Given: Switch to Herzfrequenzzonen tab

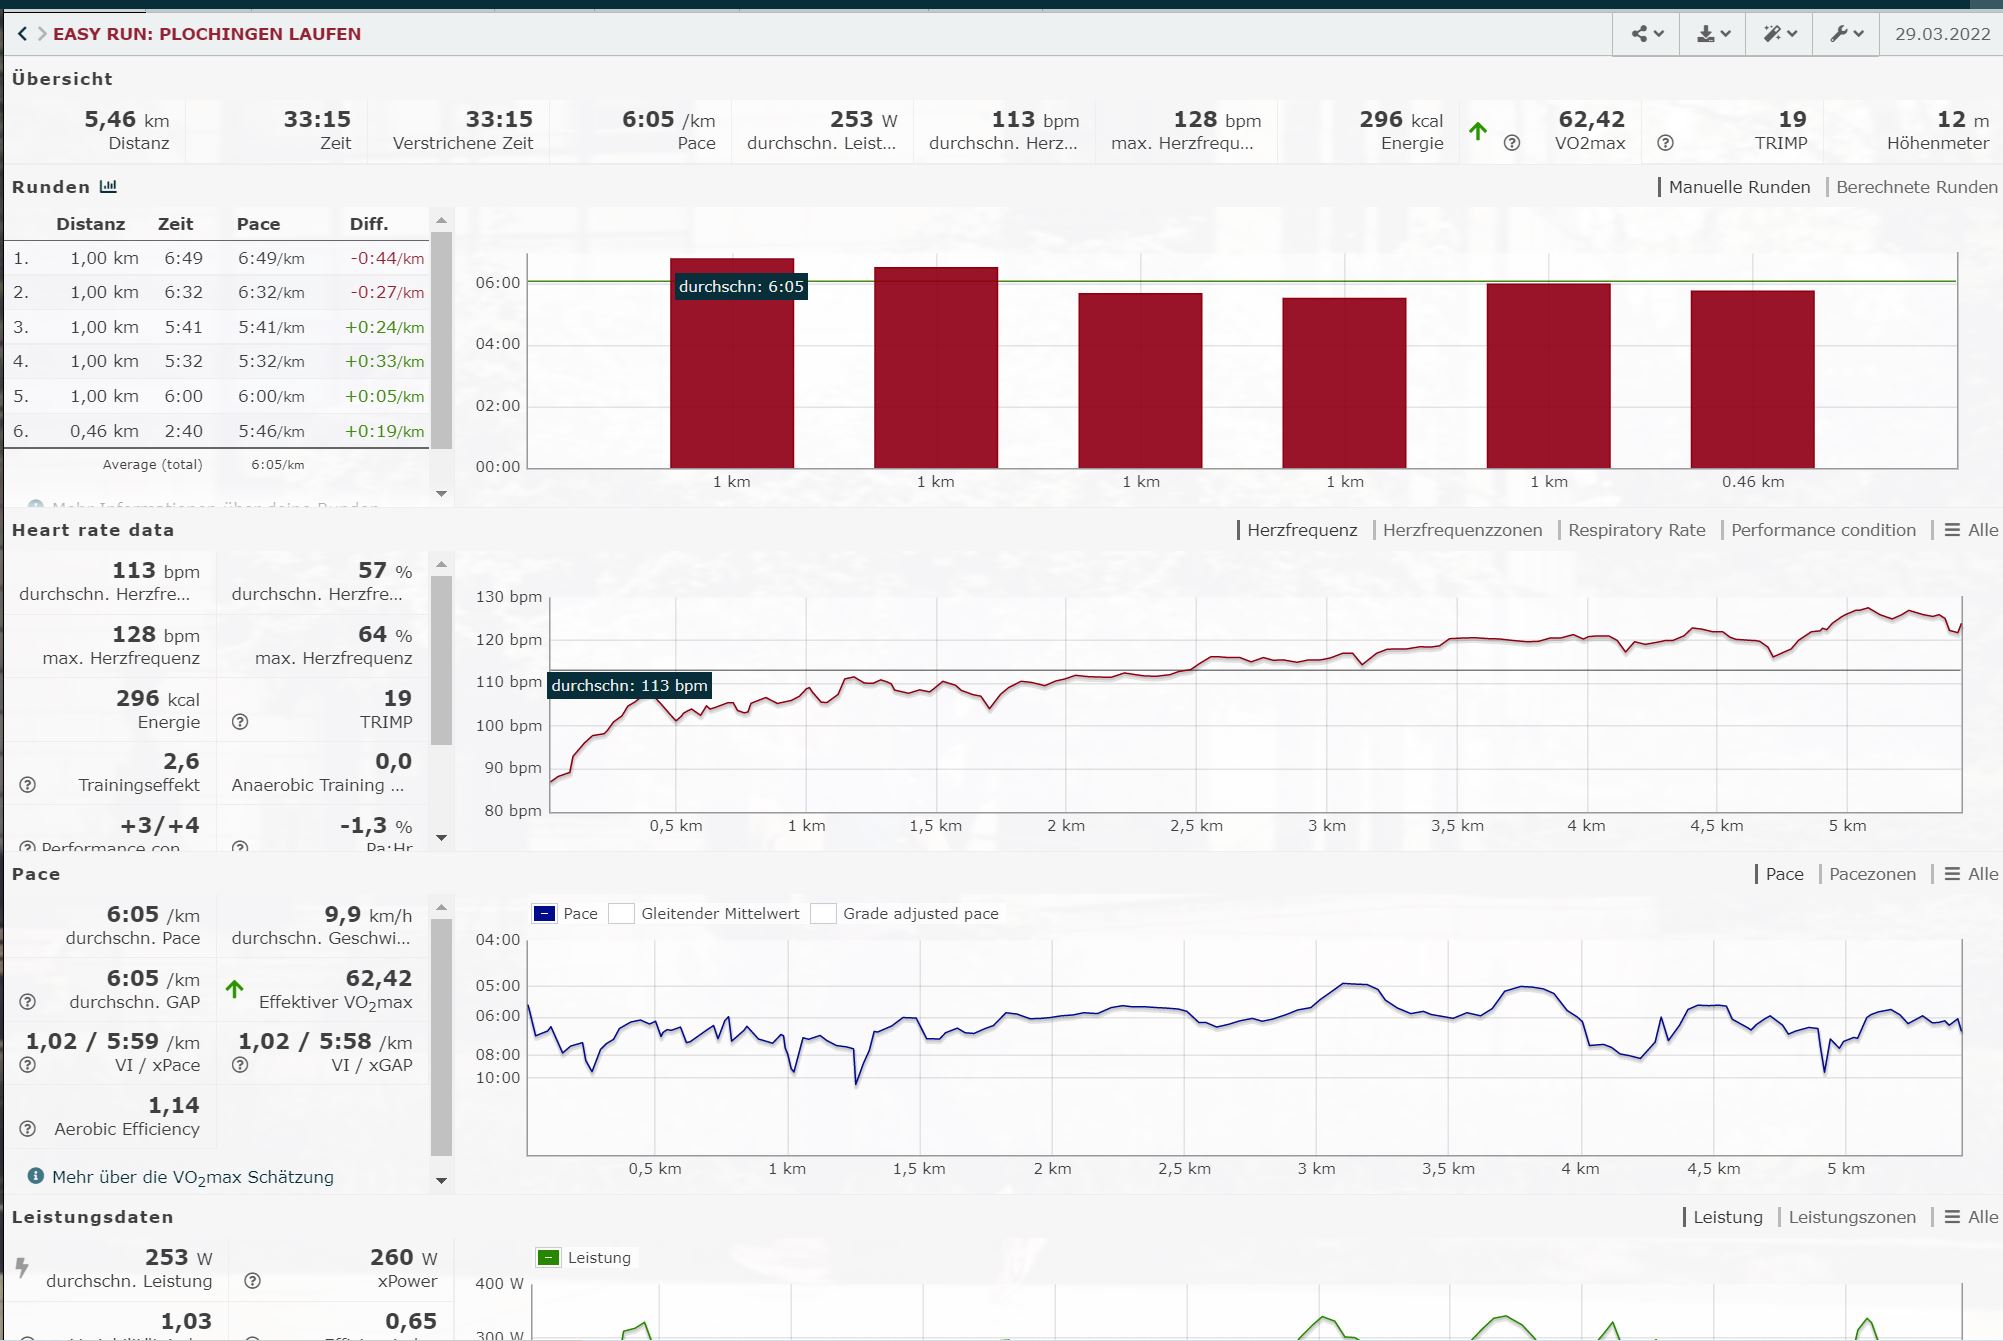Looking at the screenshot, I should [1462, 530].
